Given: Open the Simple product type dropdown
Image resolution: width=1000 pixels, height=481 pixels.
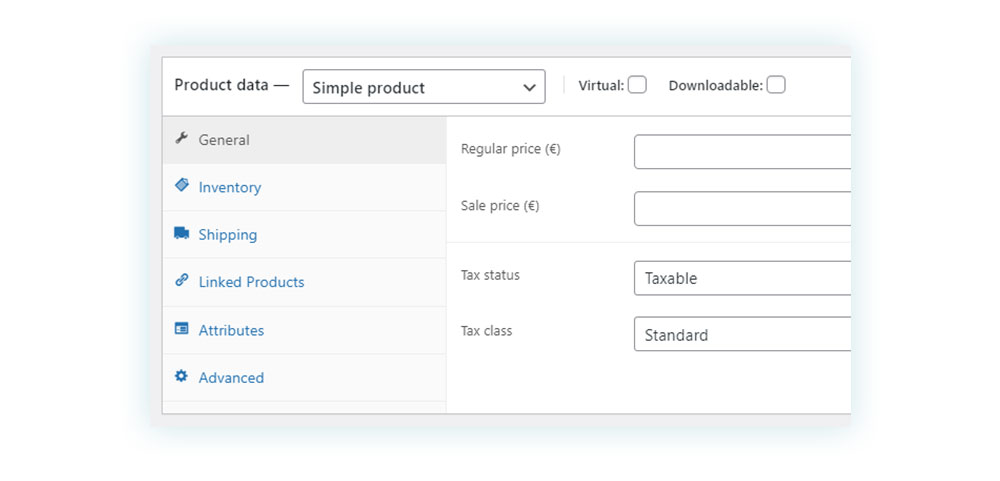Looking at the screenshot, I should click(424, 87).
